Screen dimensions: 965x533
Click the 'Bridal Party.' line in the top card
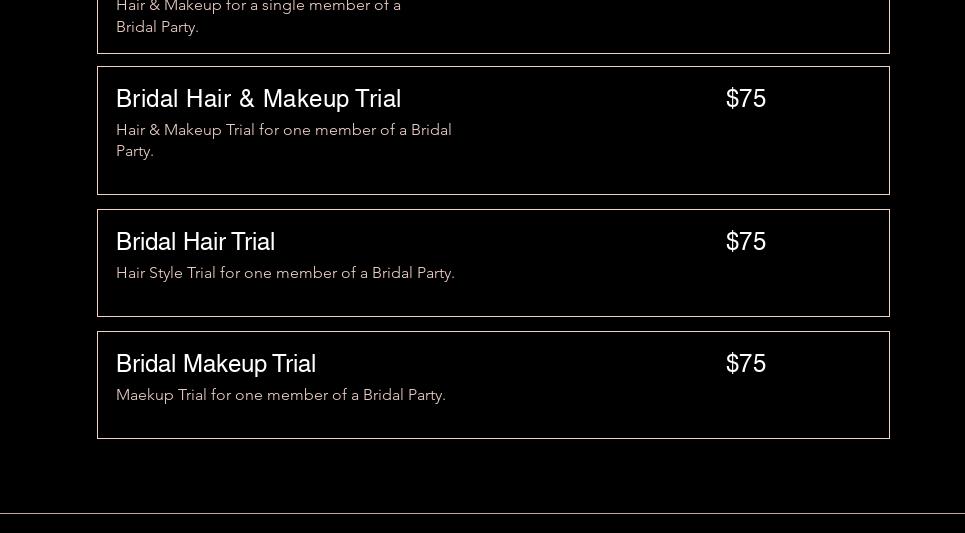click(x=157, y=27)
